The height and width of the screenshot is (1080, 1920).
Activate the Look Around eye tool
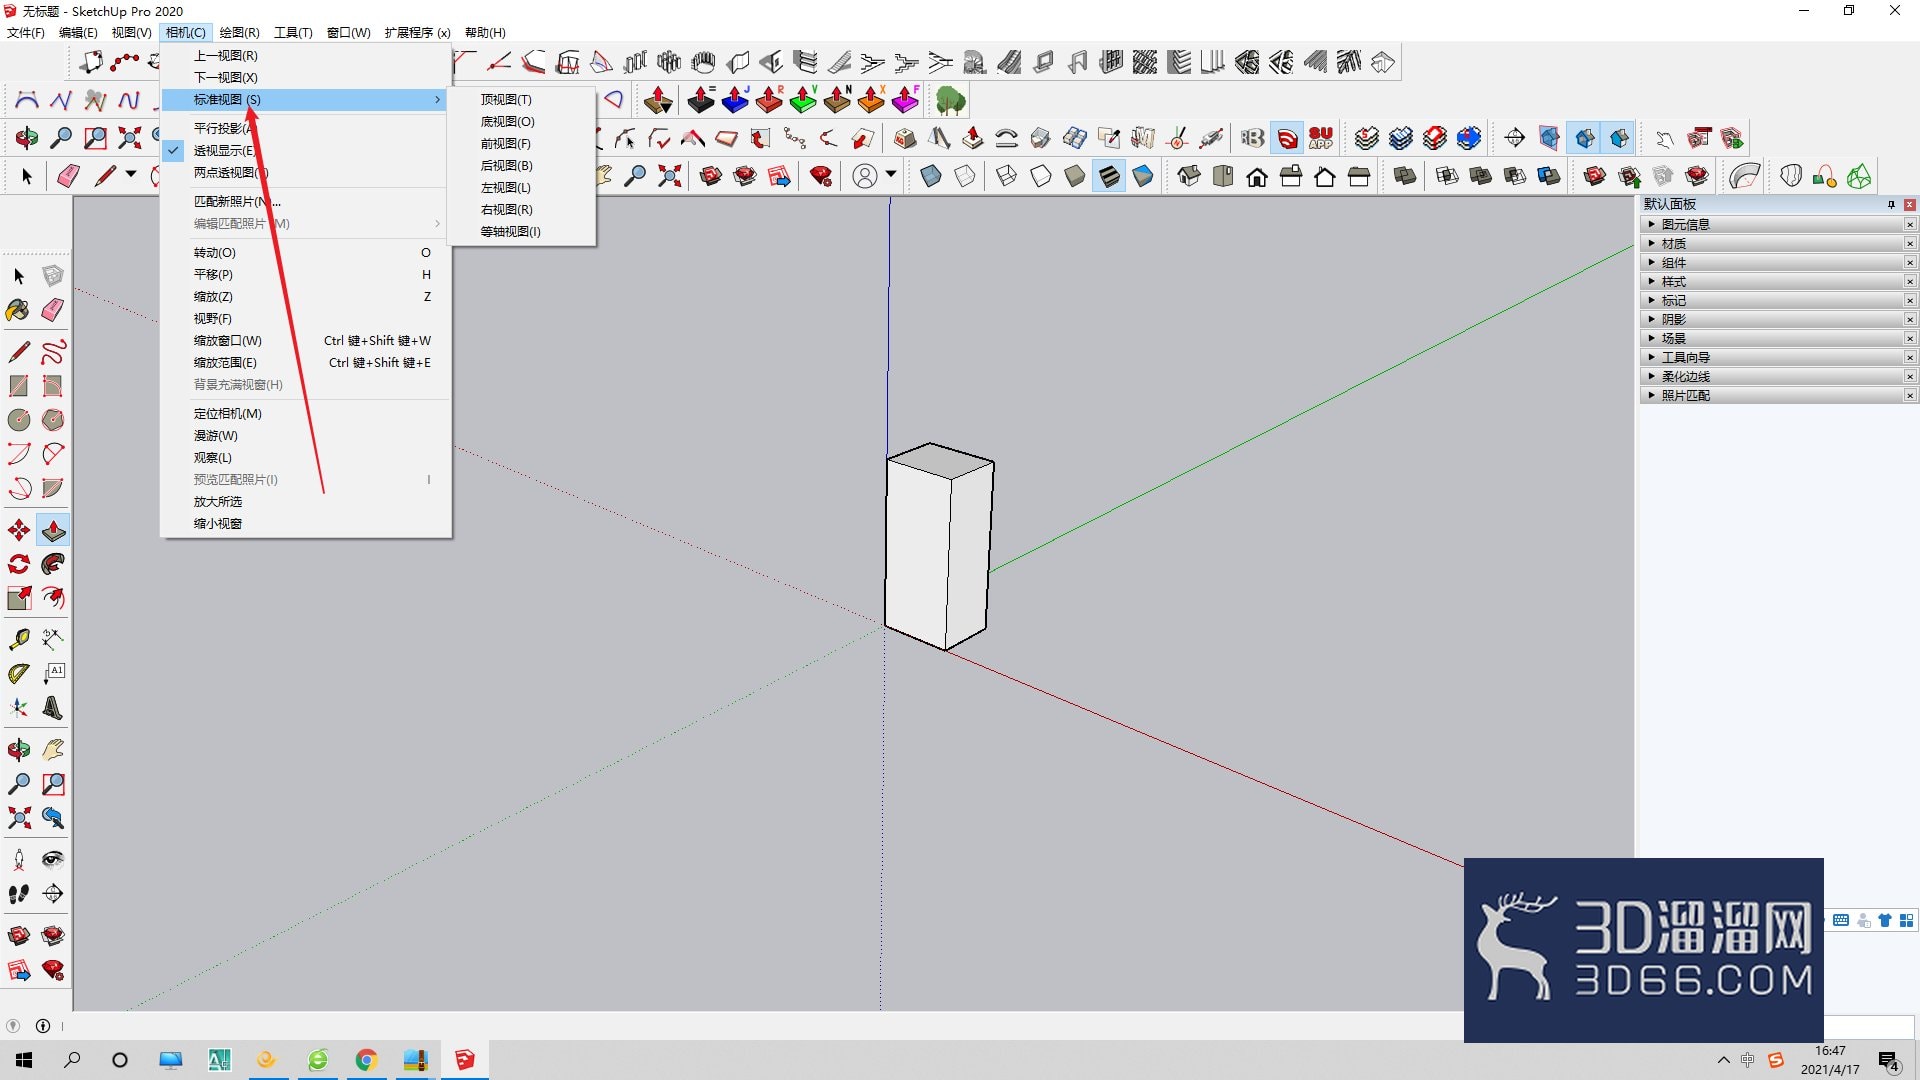[53, 859]
